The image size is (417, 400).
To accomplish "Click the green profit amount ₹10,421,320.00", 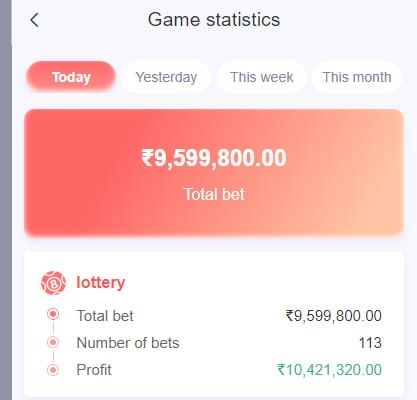I will tap(330, 370).
